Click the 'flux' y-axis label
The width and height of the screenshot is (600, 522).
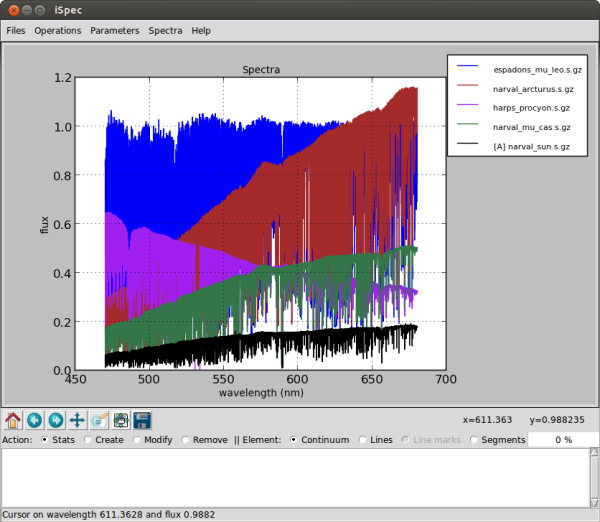pyautogui.click(x=44, y=225)
